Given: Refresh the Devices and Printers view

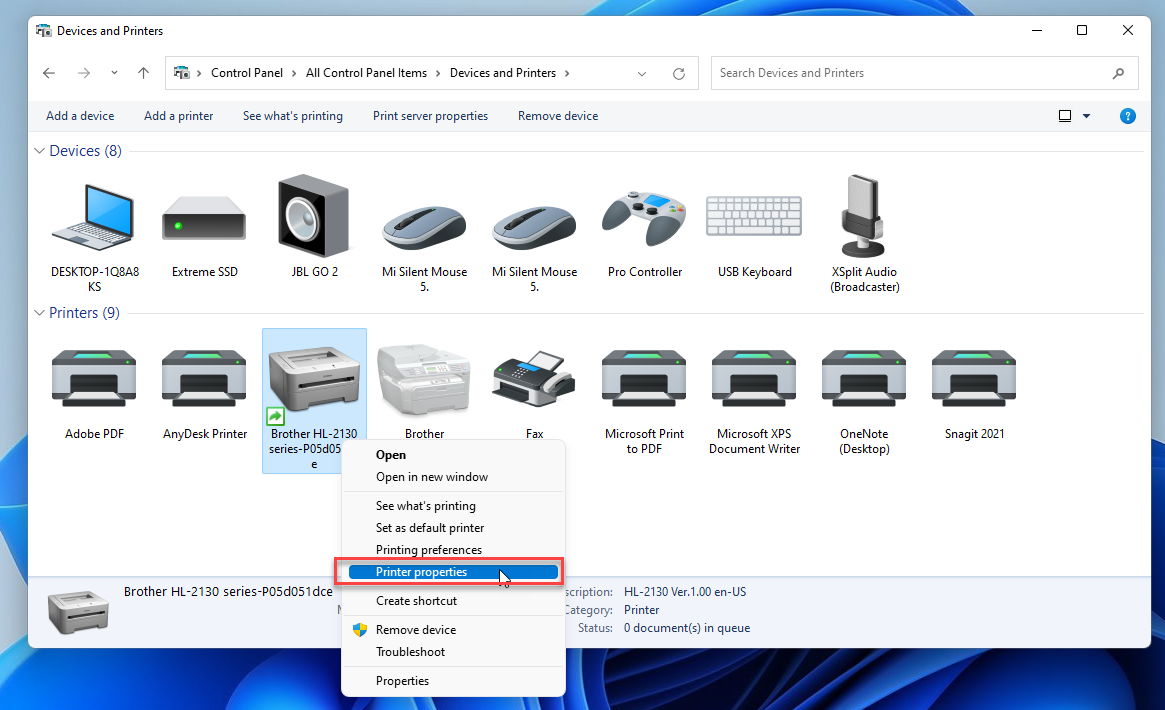Looking at the screenshot, I should (x=678, y=74).
